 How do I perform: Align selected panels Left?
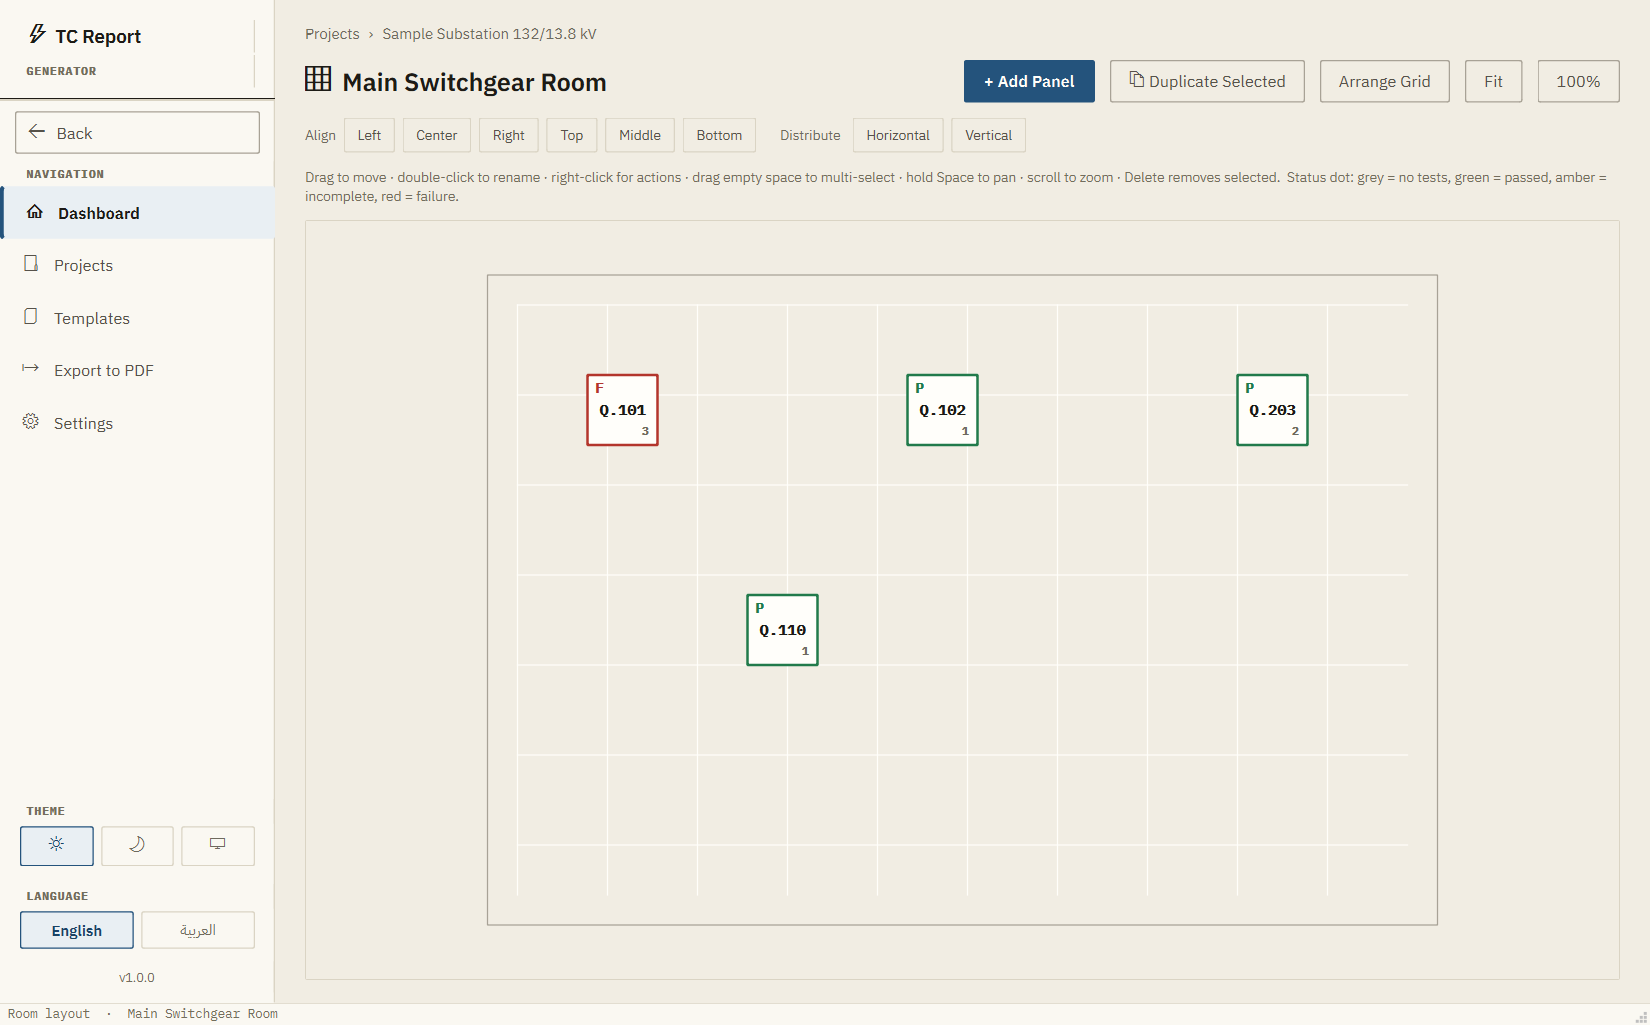(369, 135)
